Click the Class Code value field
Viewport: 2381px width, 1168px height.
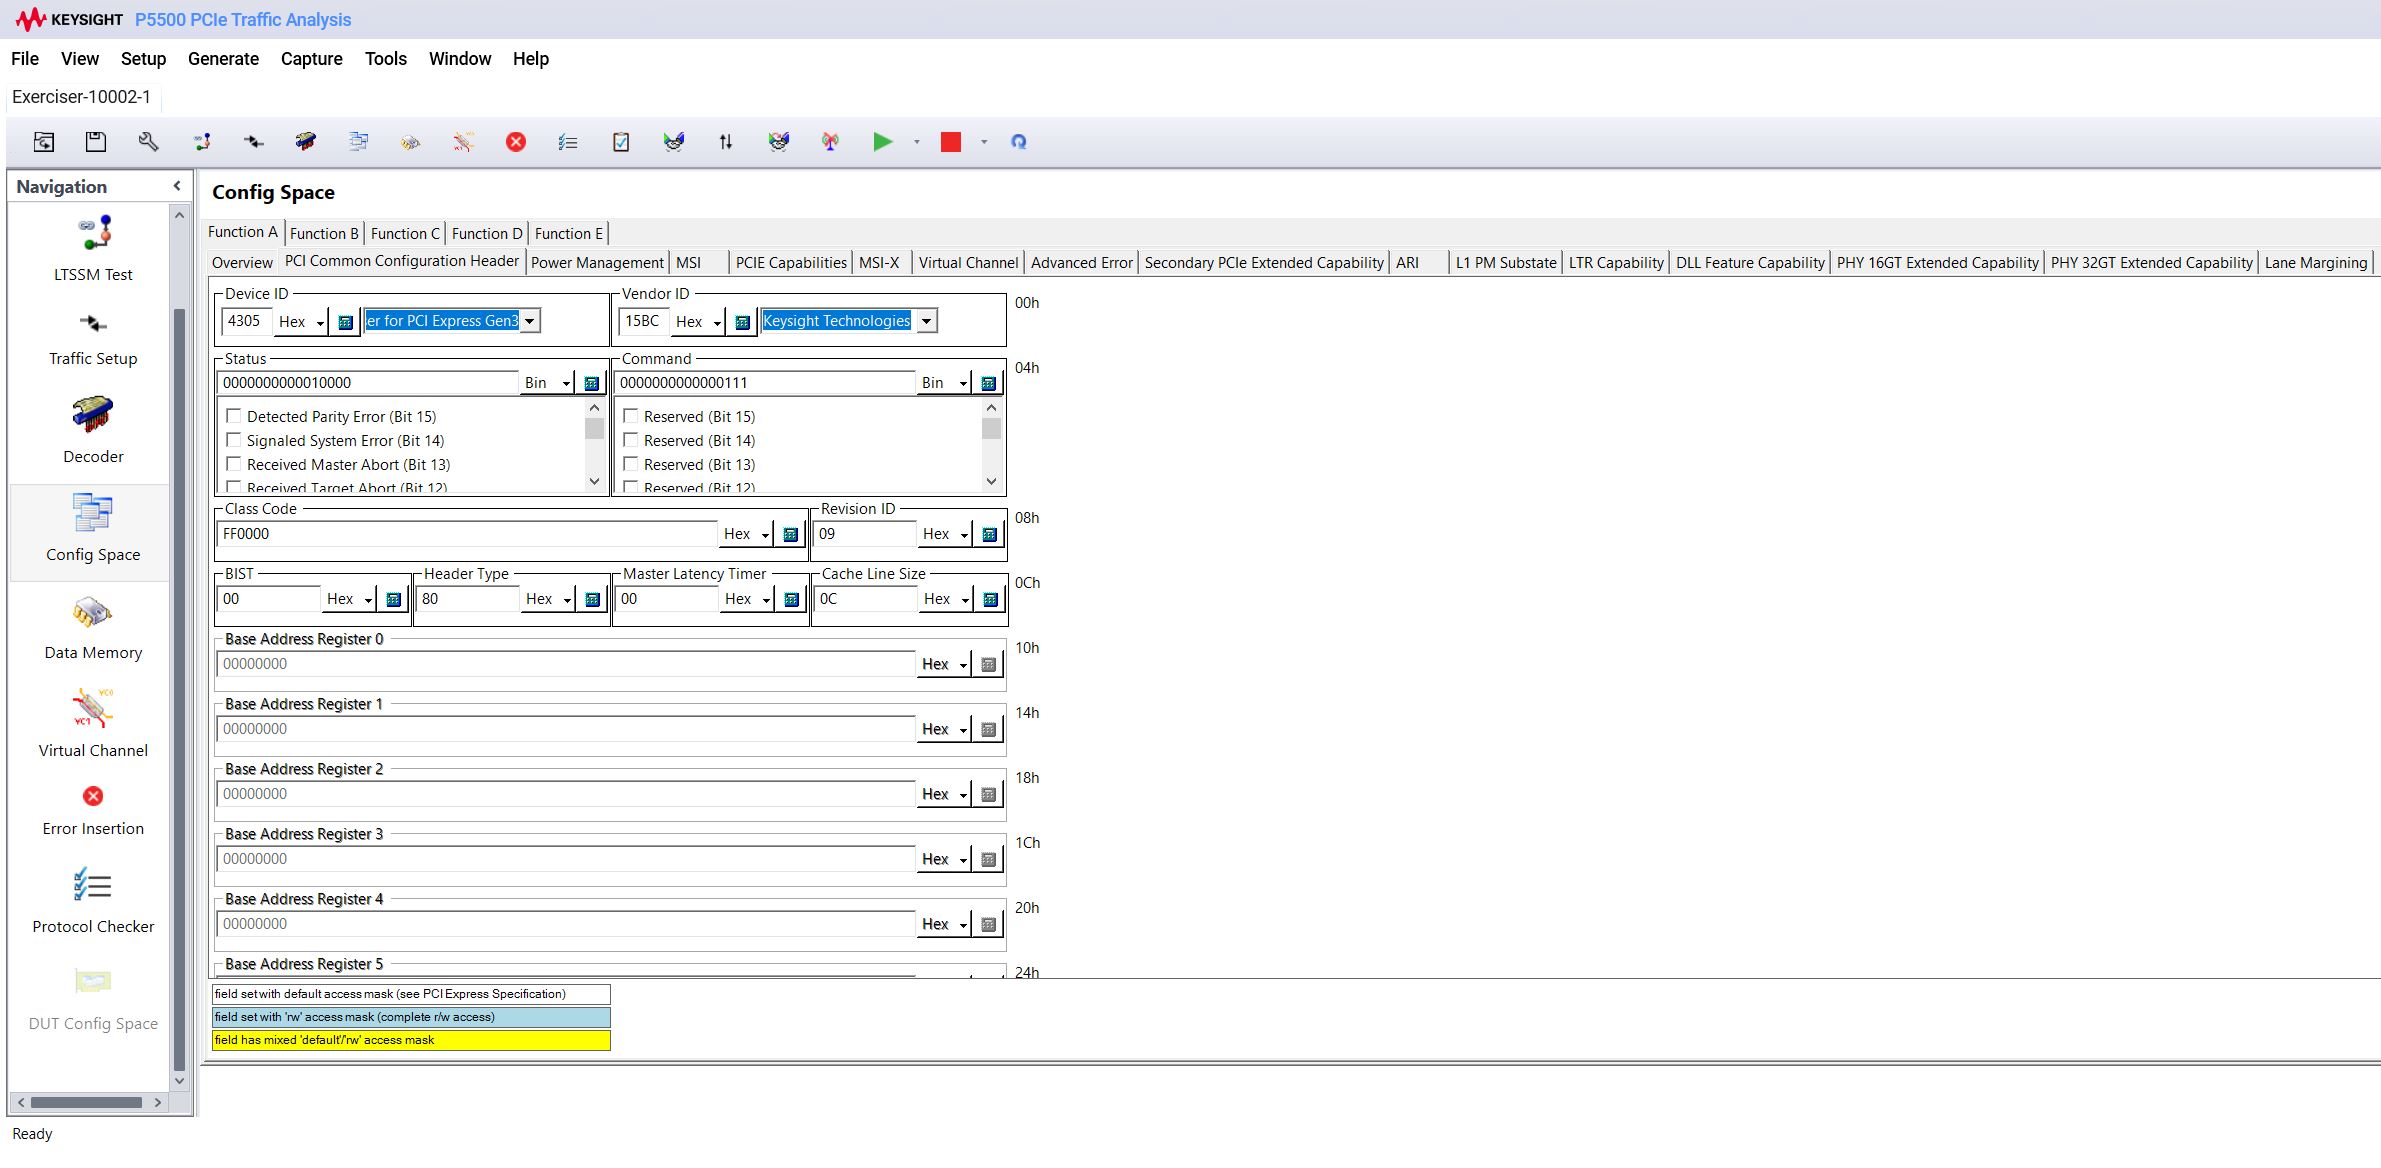[467, 534]
